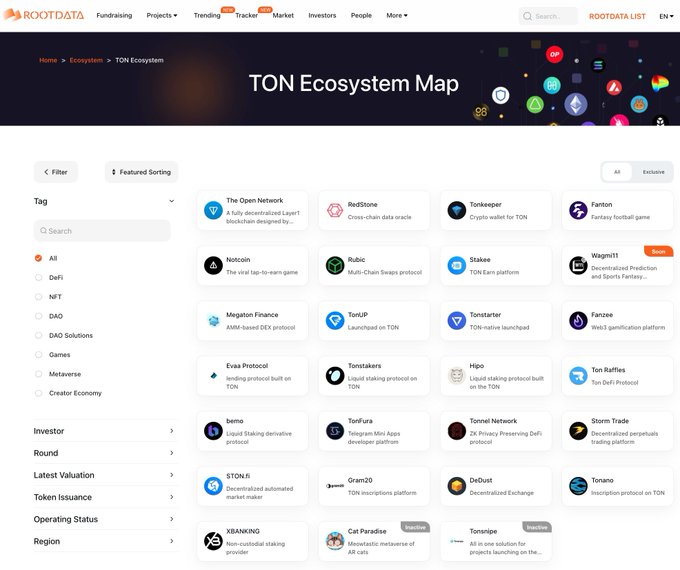The image size is (680, 570).
Task: Open the More dropdown in navbar
Action: coord(397,15)
